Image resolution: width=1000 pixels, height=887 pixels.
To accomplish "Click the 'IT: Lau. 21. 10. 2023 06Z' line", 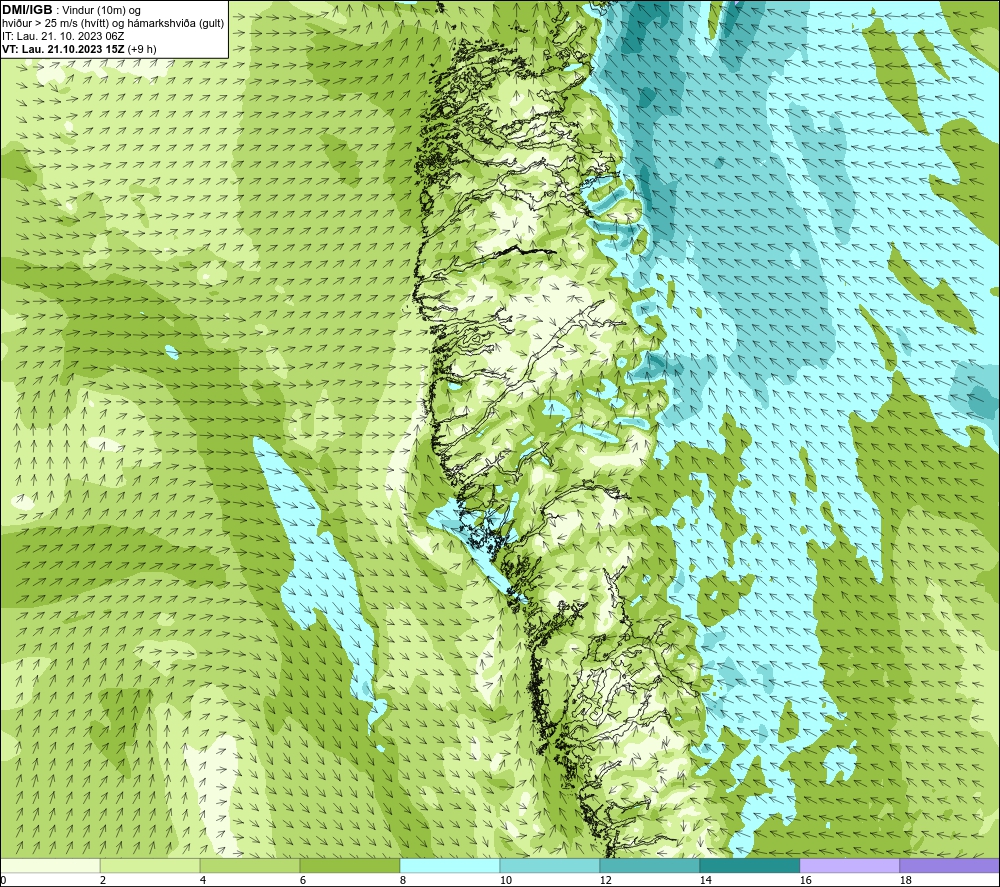I will click(x=63, y=36).
